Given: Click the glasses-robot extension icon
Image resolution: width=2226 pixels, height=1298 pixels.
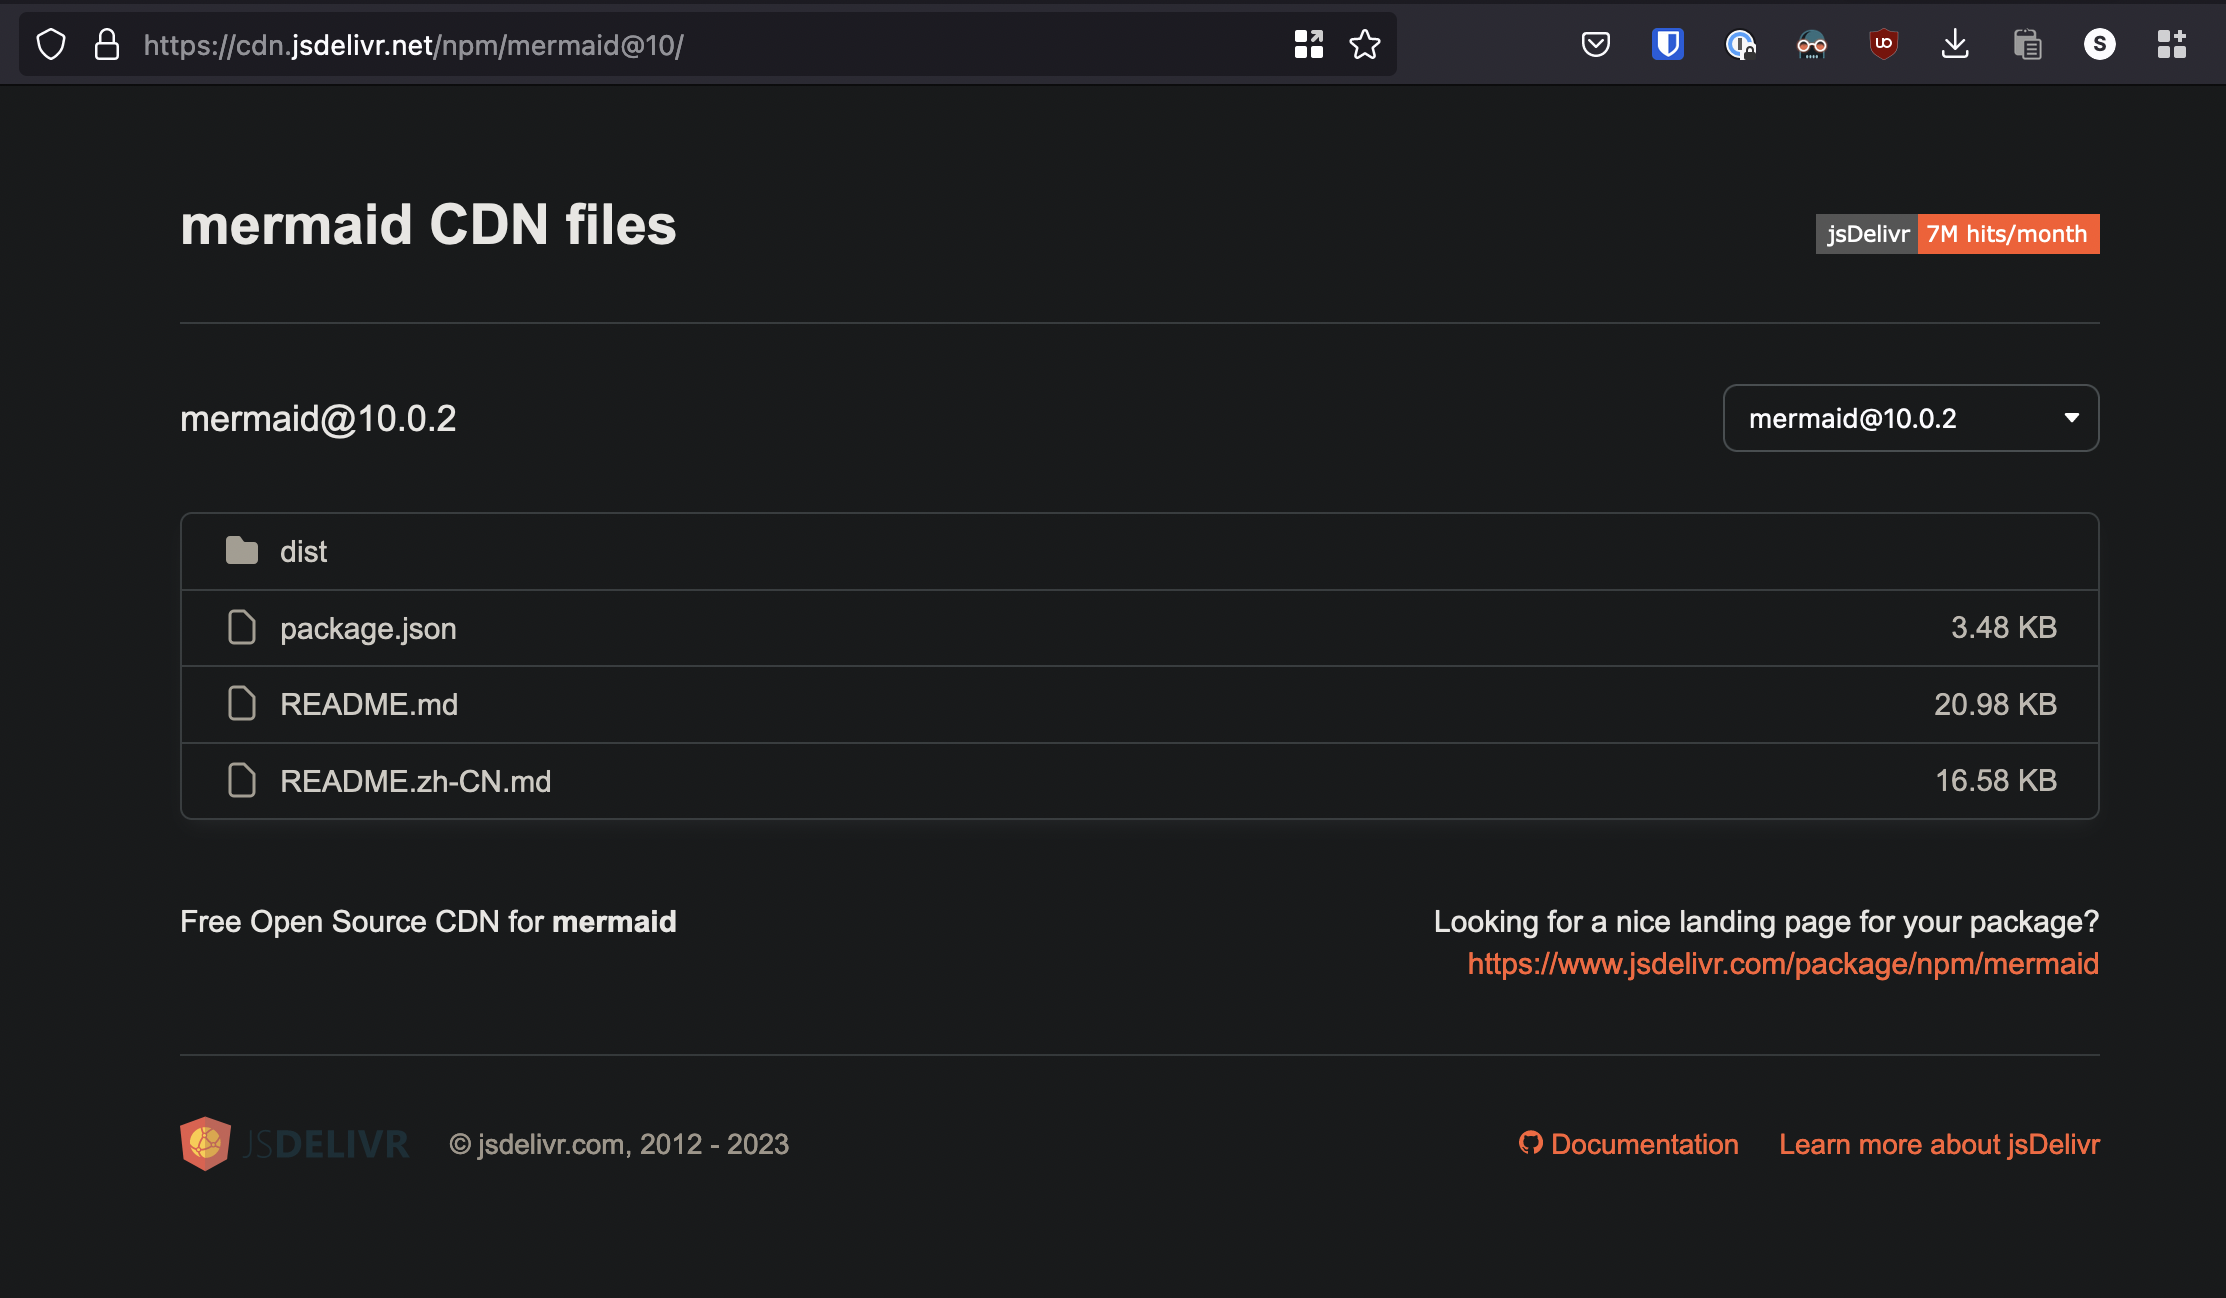Looking at the screenshot, I should pos(1812,44).
